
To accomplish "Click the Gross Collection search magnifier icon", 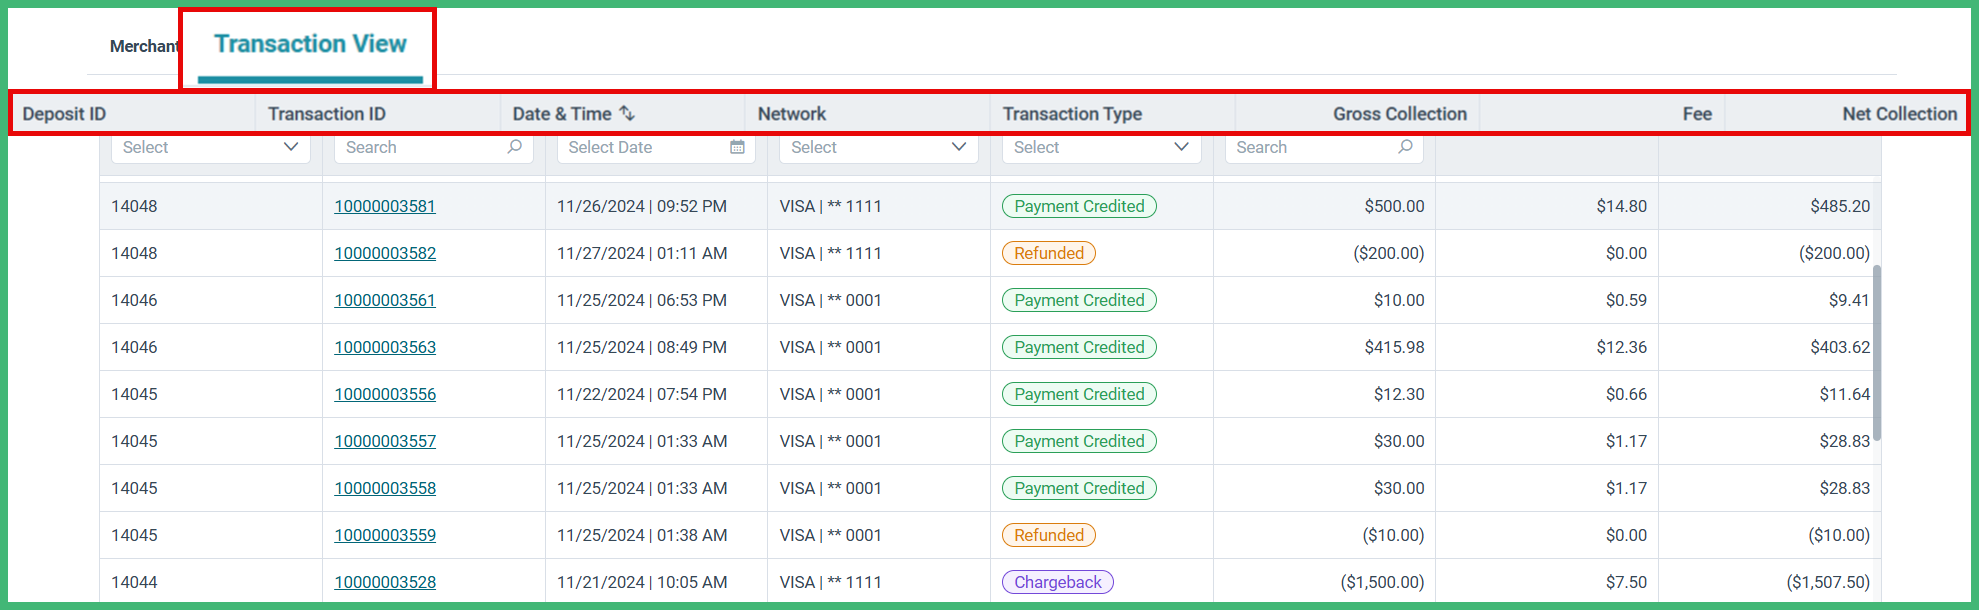I will point(1405,147).
